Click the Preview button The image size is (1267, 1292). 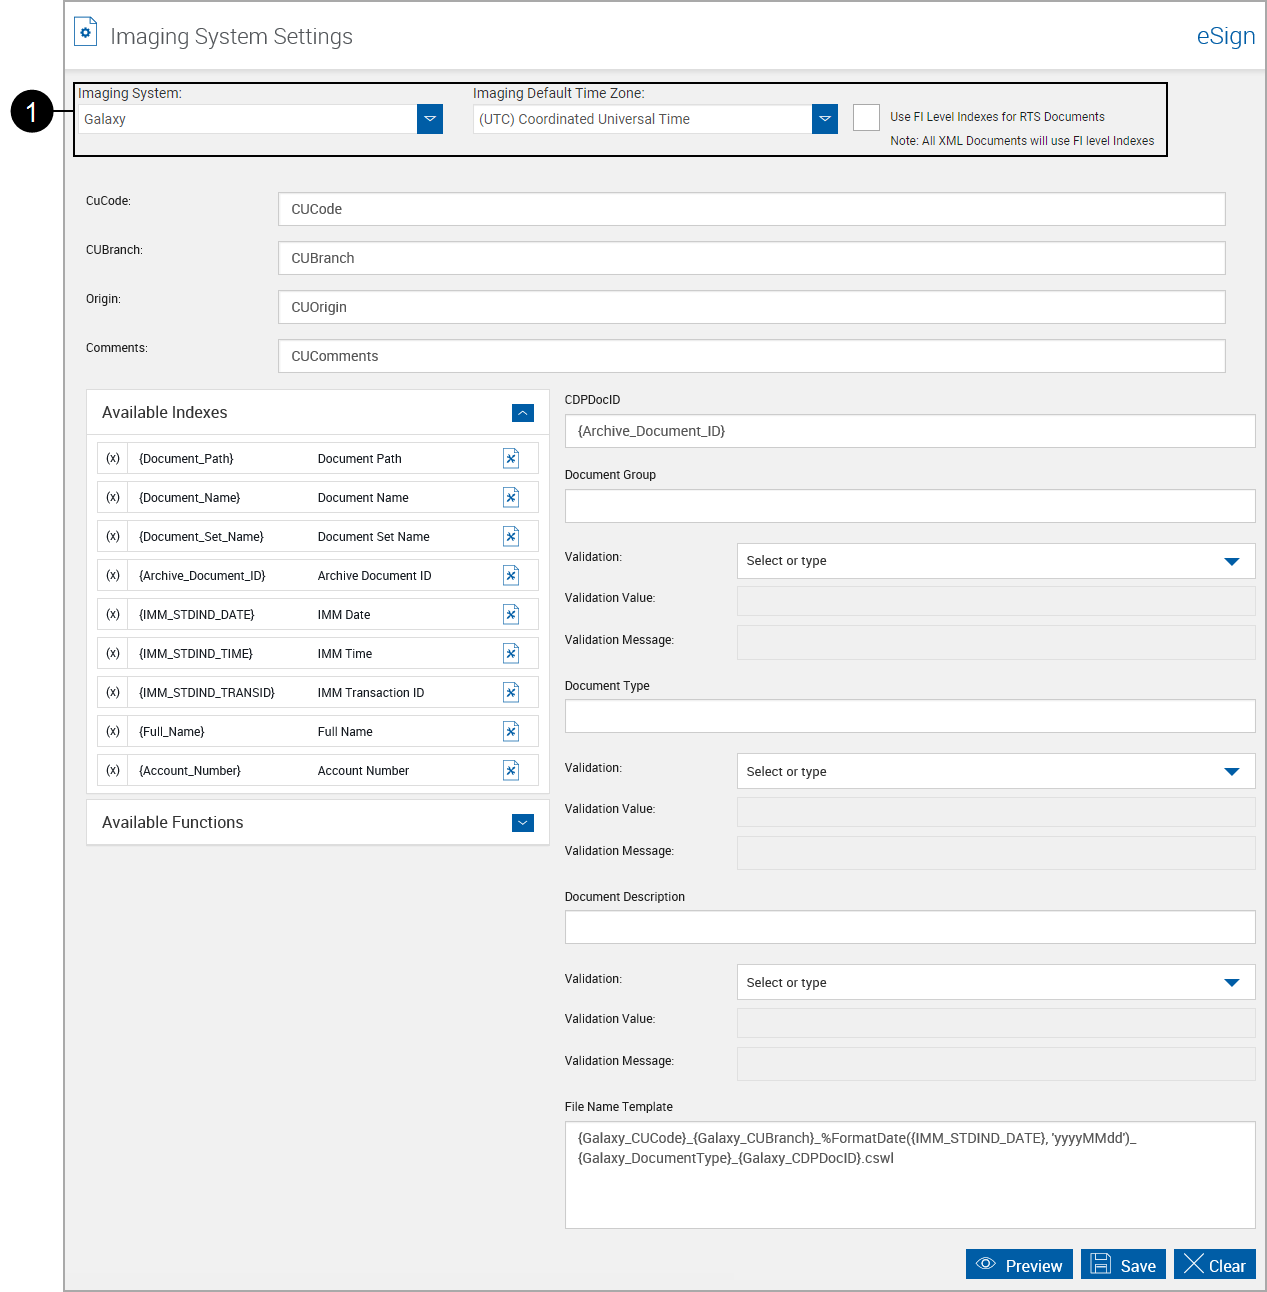[x=1019, y=1264]
